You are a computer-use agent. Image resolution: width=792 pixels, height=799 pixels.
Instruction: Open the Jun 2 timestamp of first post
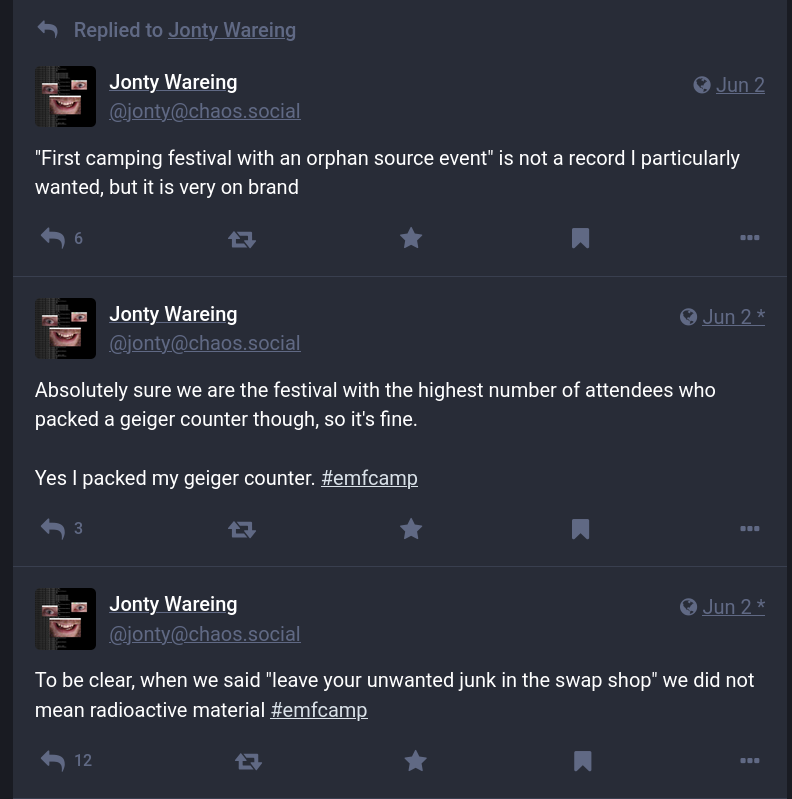[740, 85]
